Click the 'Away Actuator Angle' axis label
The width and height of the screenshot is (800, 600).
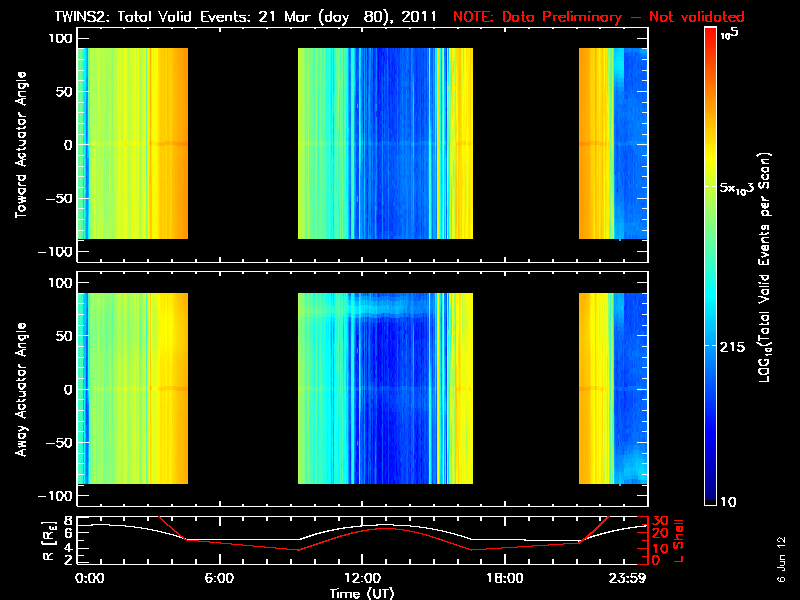pyautogui.click(x=21, y=389)
